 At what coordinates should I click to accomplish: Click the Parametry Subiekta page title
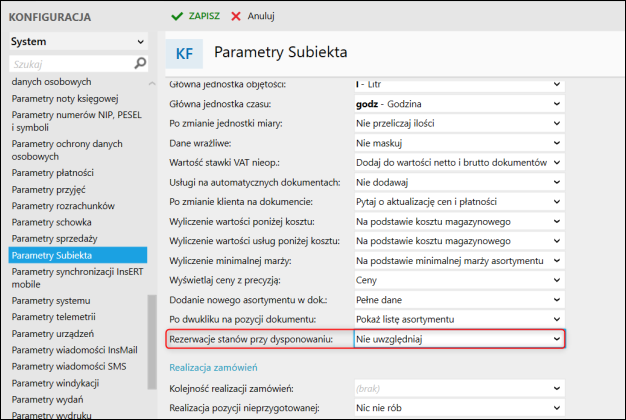[x=281, y=52]
